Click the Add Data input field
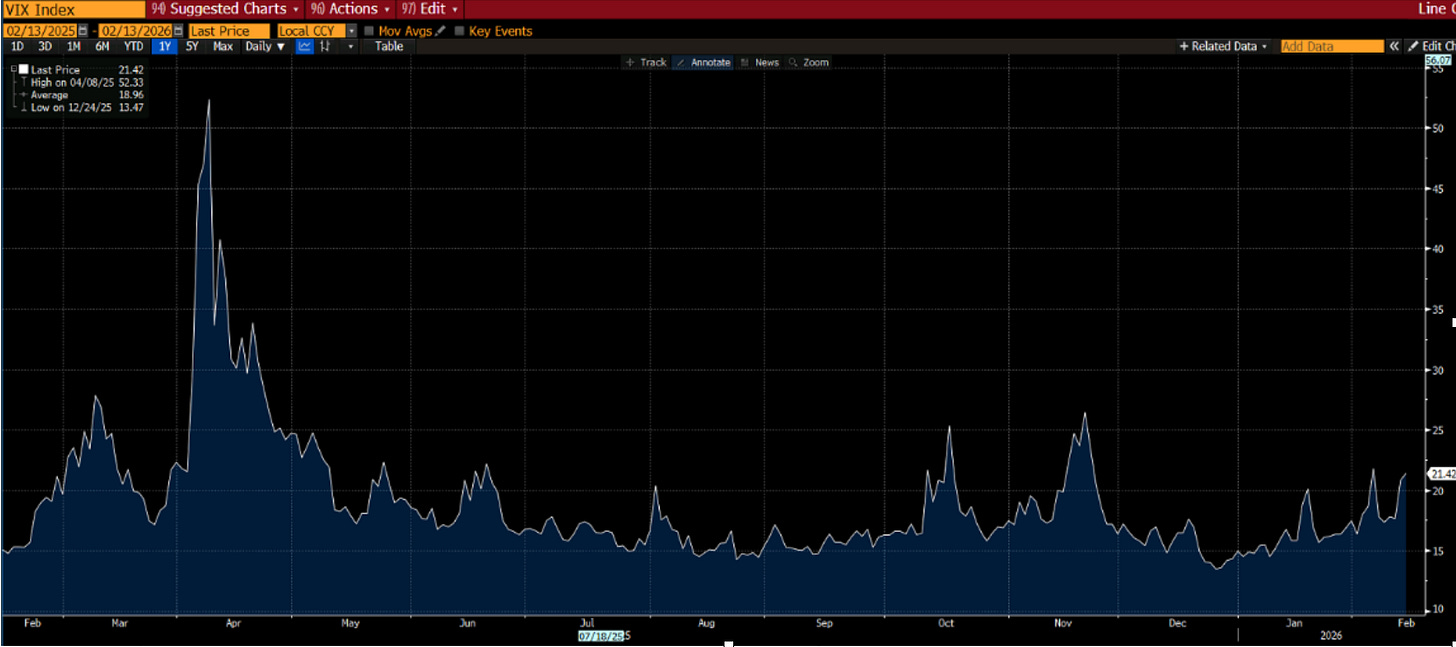The image size is (1456, 647). (x=1331, y=46)
